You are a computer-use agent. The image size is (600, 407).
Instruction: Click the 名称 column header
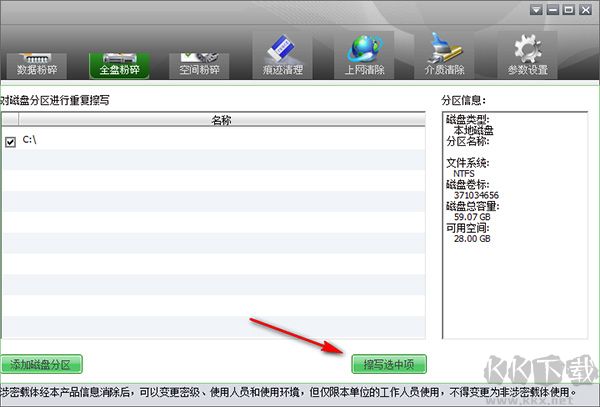(x=222, y=120)
